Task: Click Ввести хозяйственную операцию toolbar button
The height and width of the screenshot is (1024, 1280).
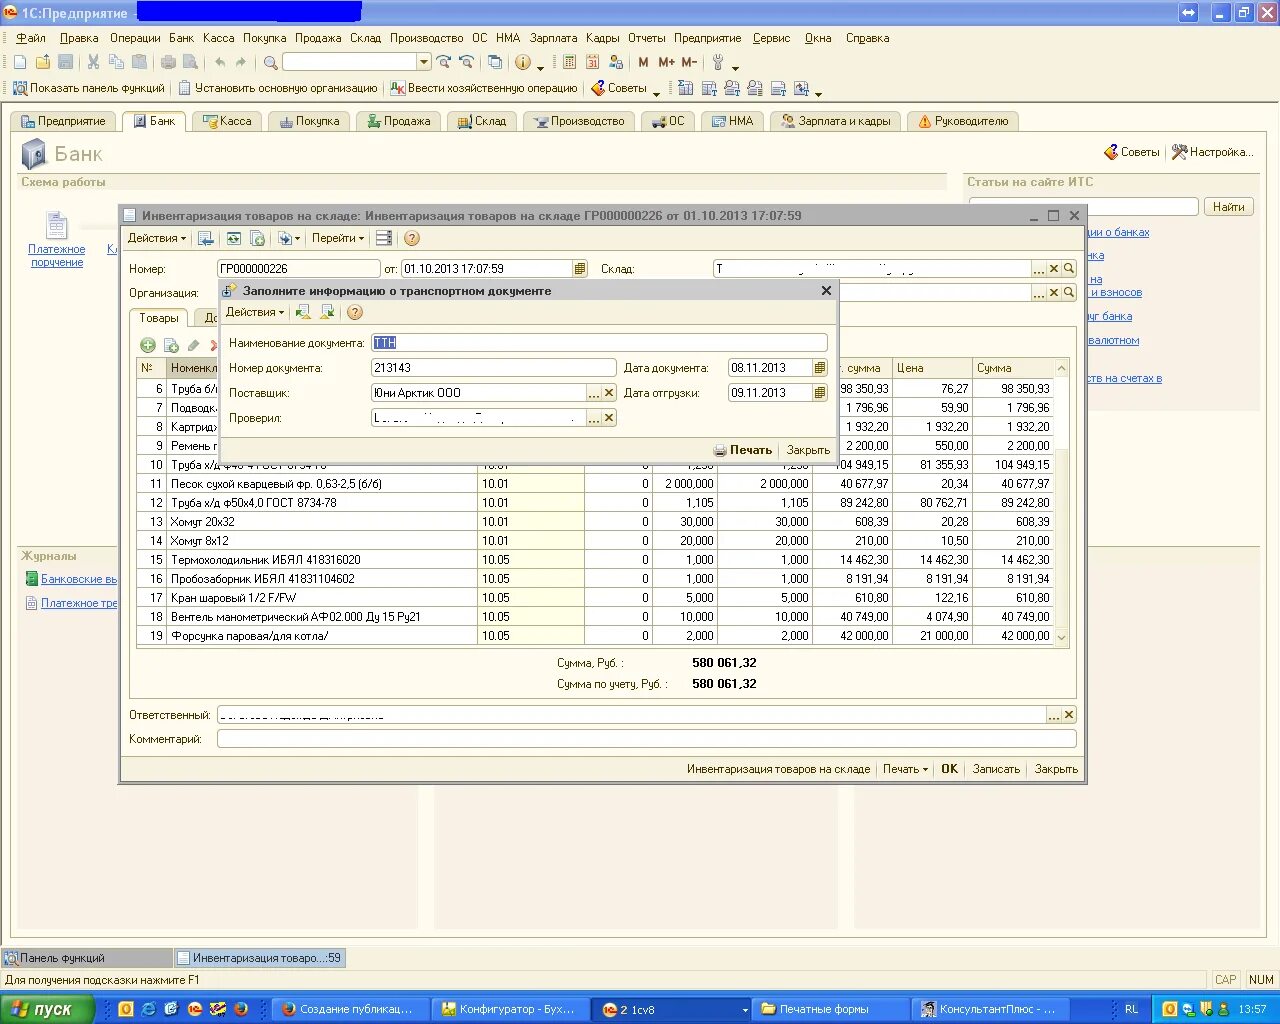Action: point(484,88)
